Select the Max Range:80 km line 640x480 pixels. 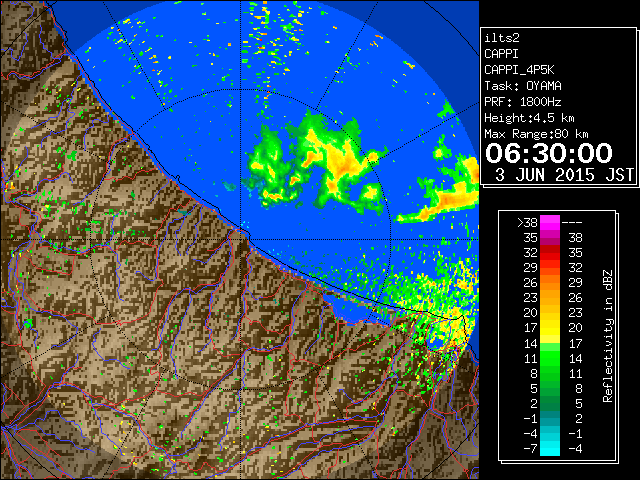[x=536, y=134]
